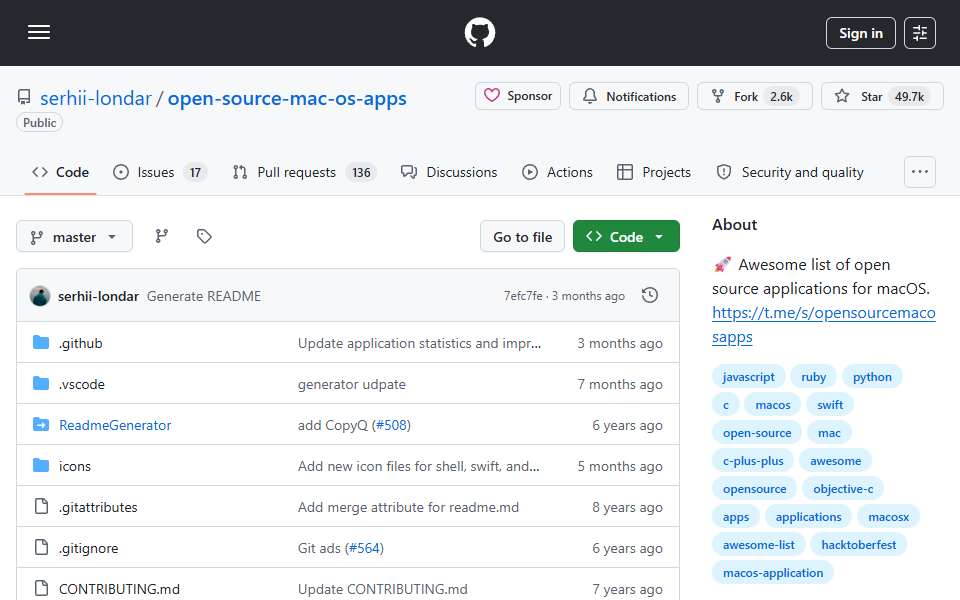Image resolution: width=960 pixels, height=600 pixels.
Task: Select the c topic tag
Action: click(726, 405)
